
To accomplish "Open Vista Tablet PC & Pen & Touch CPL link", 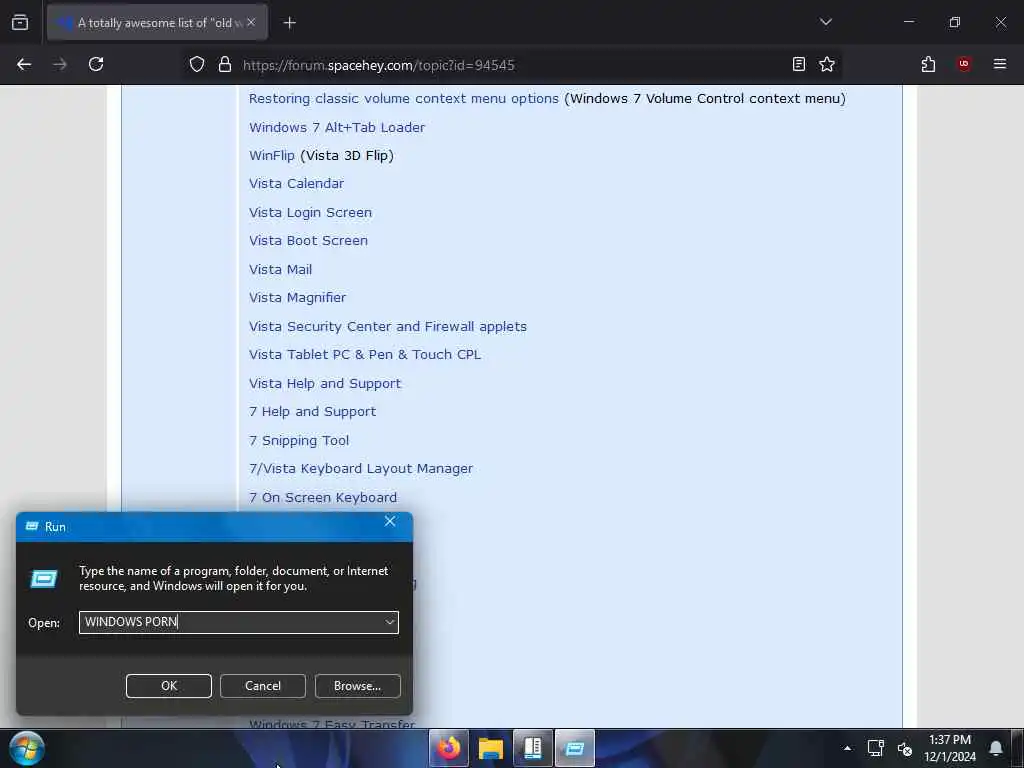I will click(365, 355).
